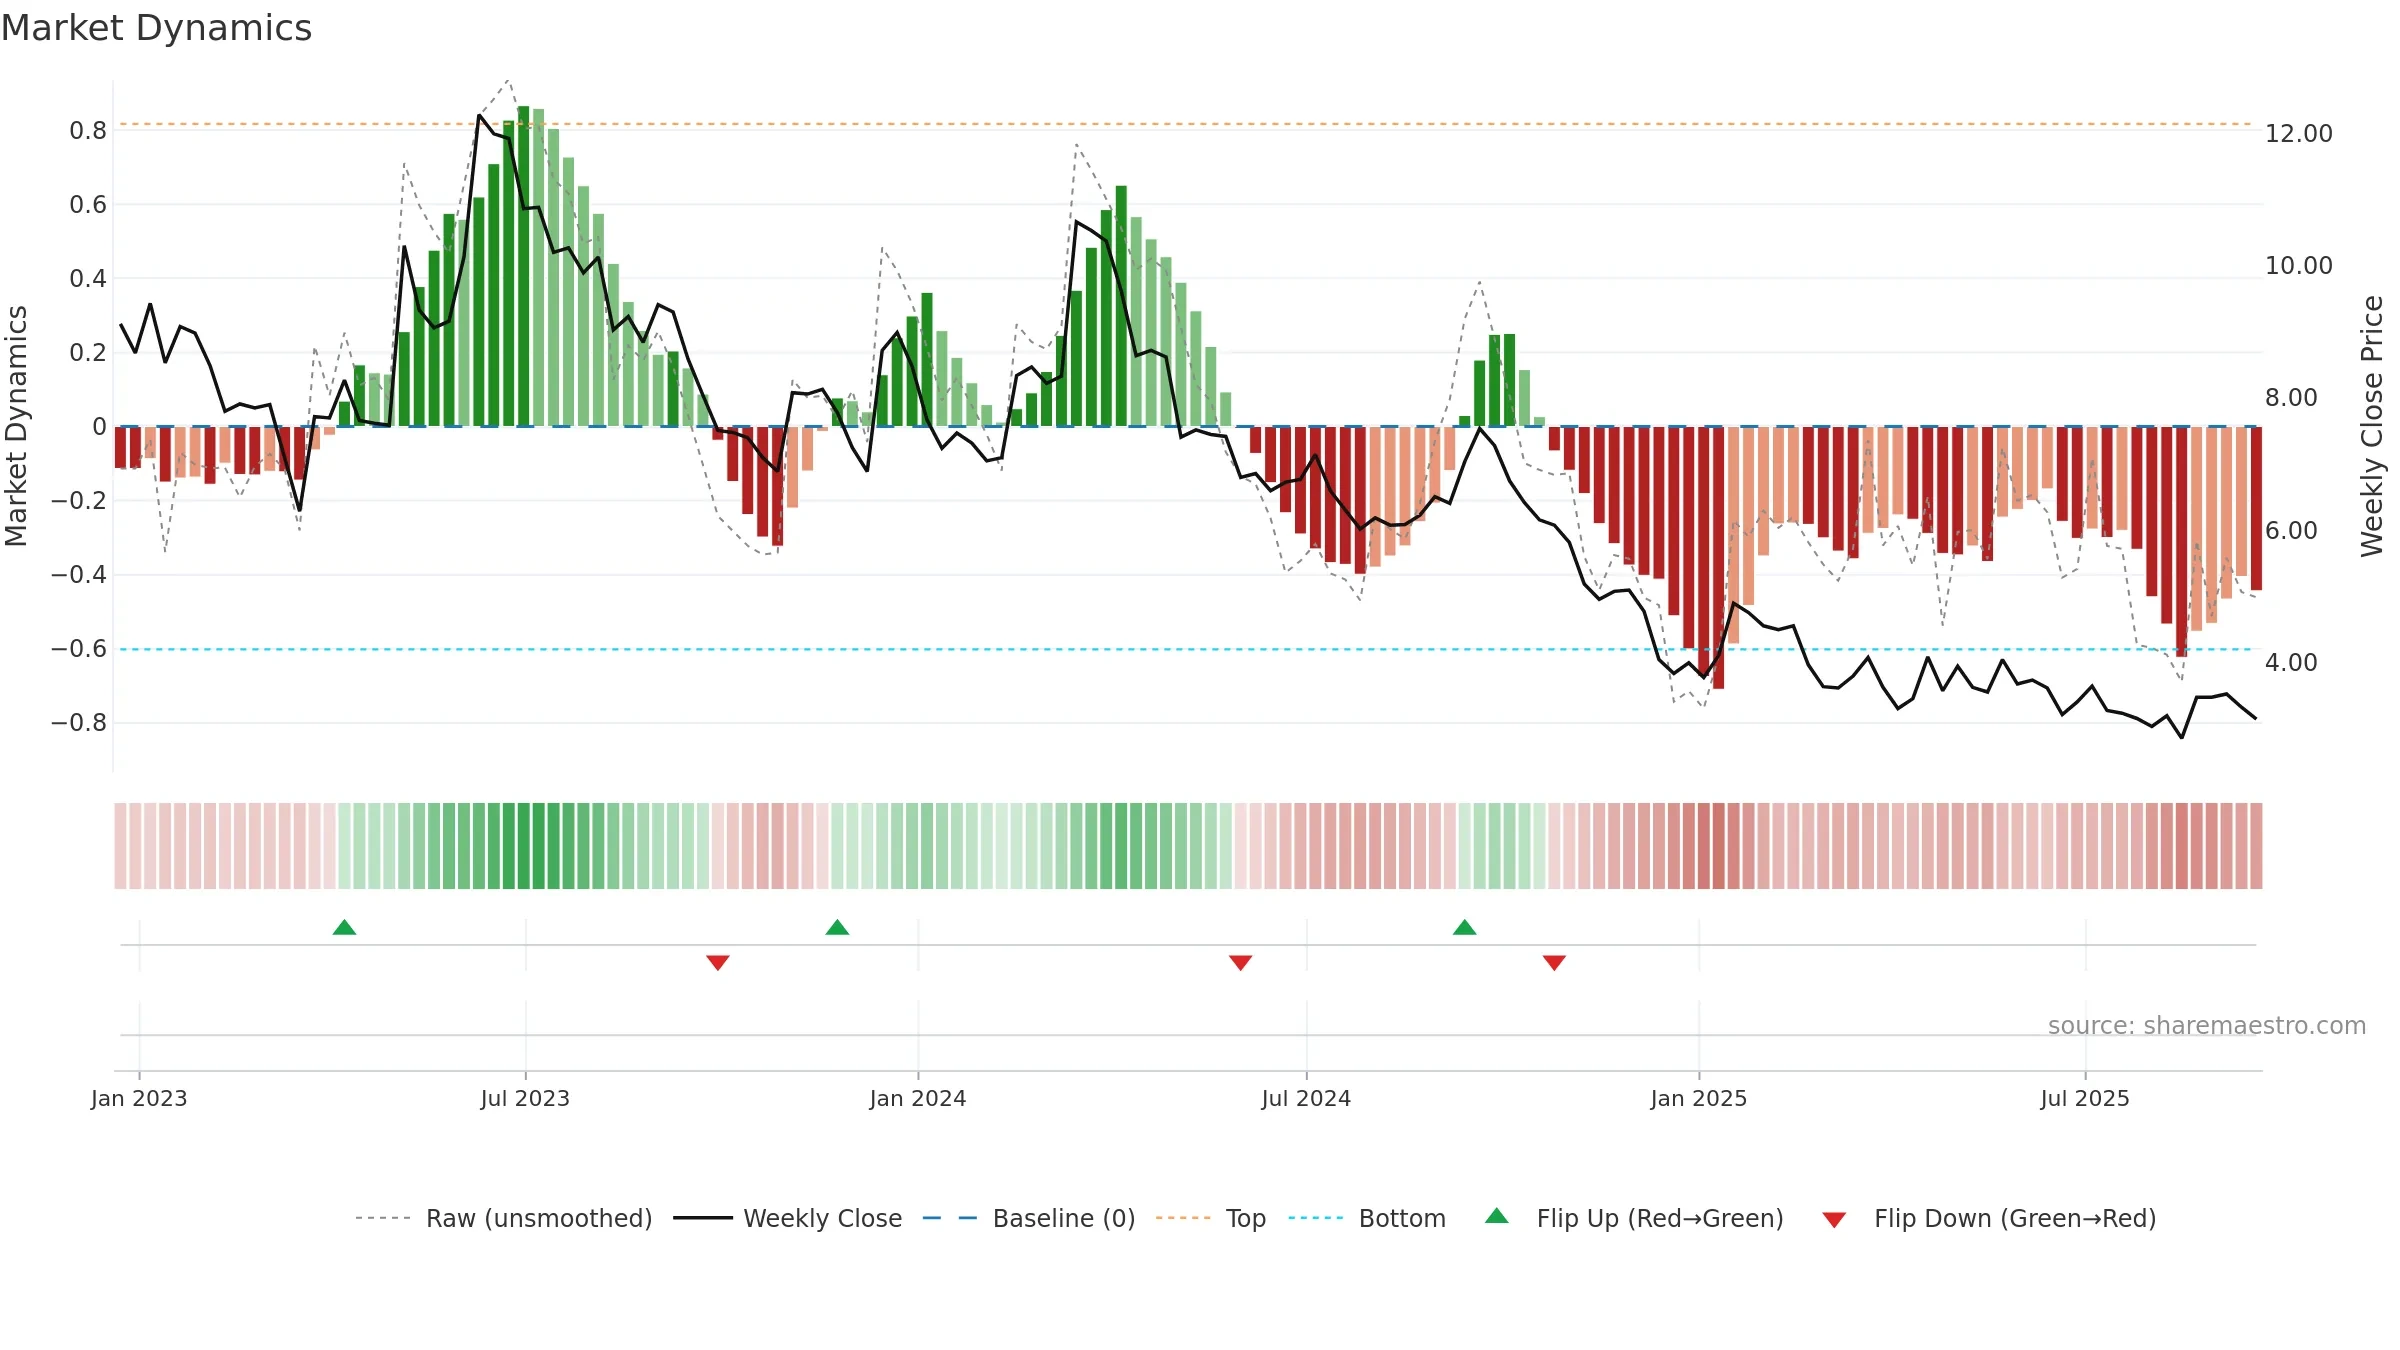The height and width of the screenshot is (1350, 2400).
Task: Toggle the Flip Down (Green→Red) legend entry
Action: coord(1988,1218)
